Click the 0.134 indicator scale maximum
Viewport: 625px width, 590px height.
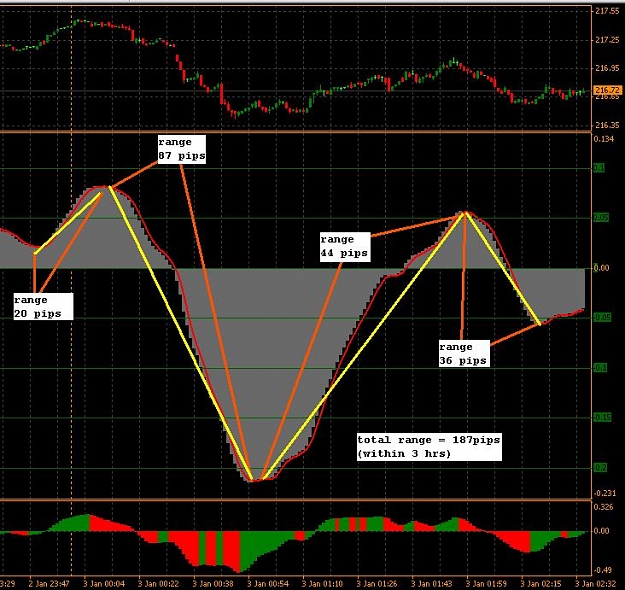604,139
